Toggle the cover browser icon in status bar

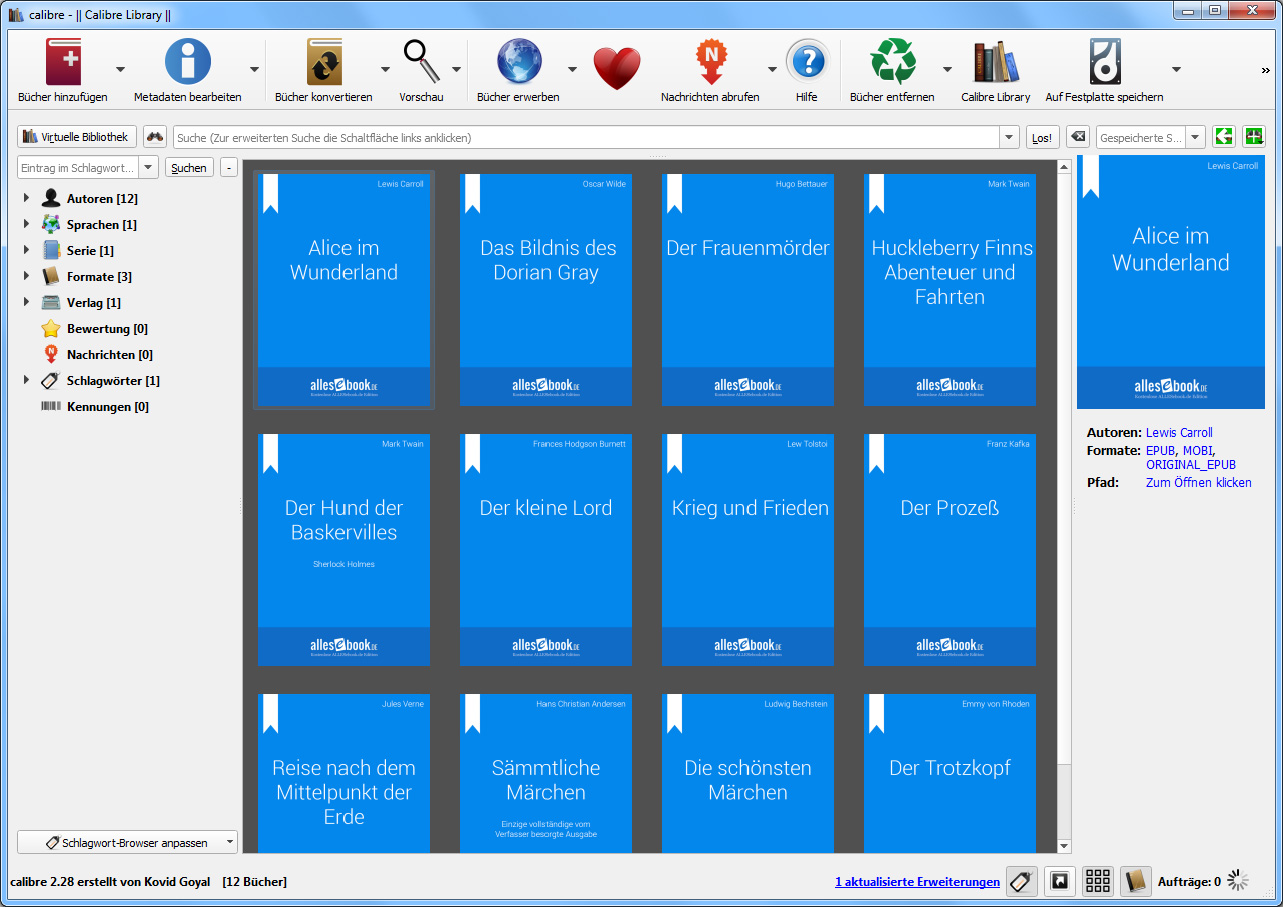[x=1060, y=881]
